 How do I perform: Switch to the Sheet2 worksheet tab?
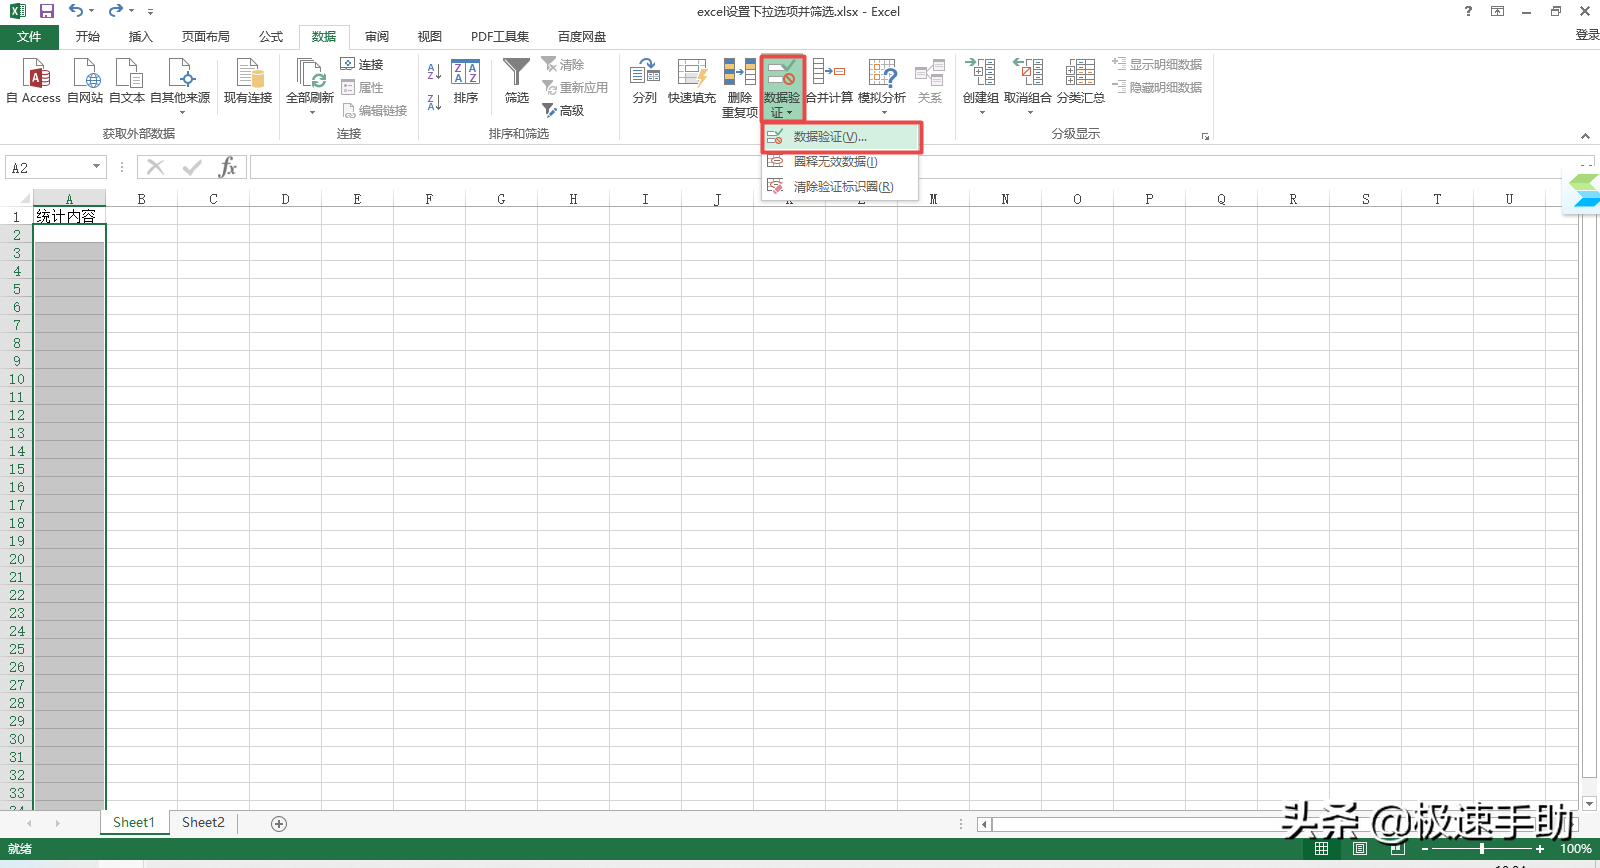[203, 823]
